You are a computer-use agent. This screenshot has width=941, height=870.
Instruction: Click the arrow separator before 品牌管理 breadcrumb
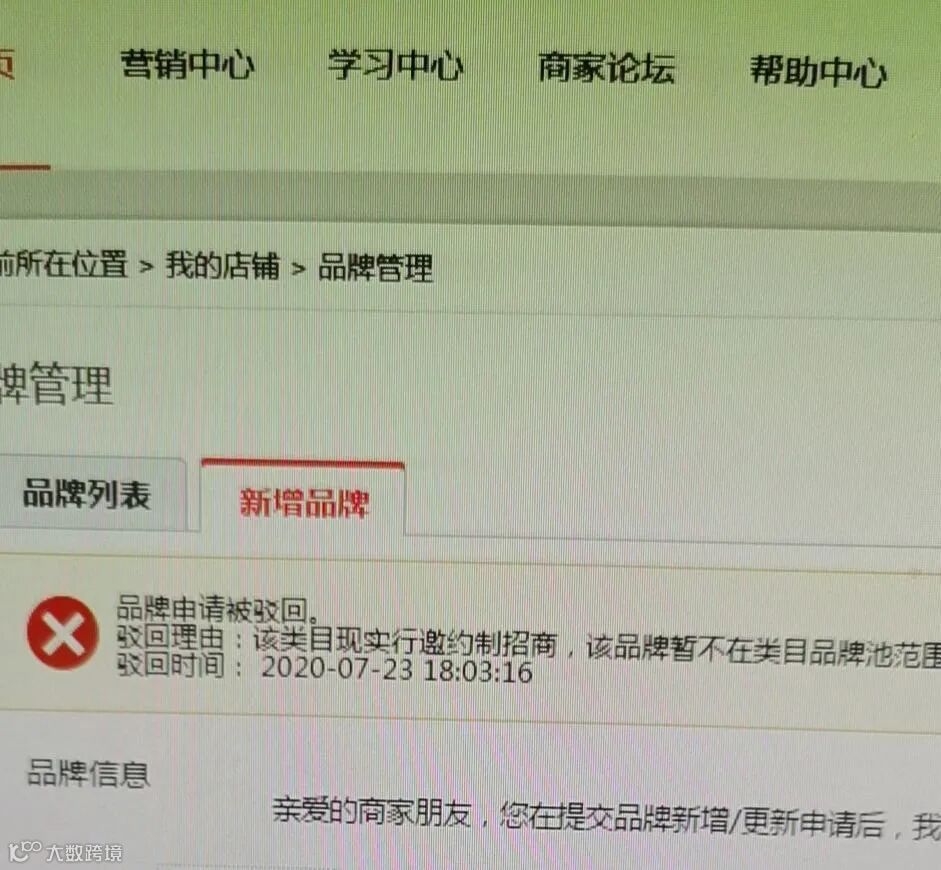pos(298,268)
